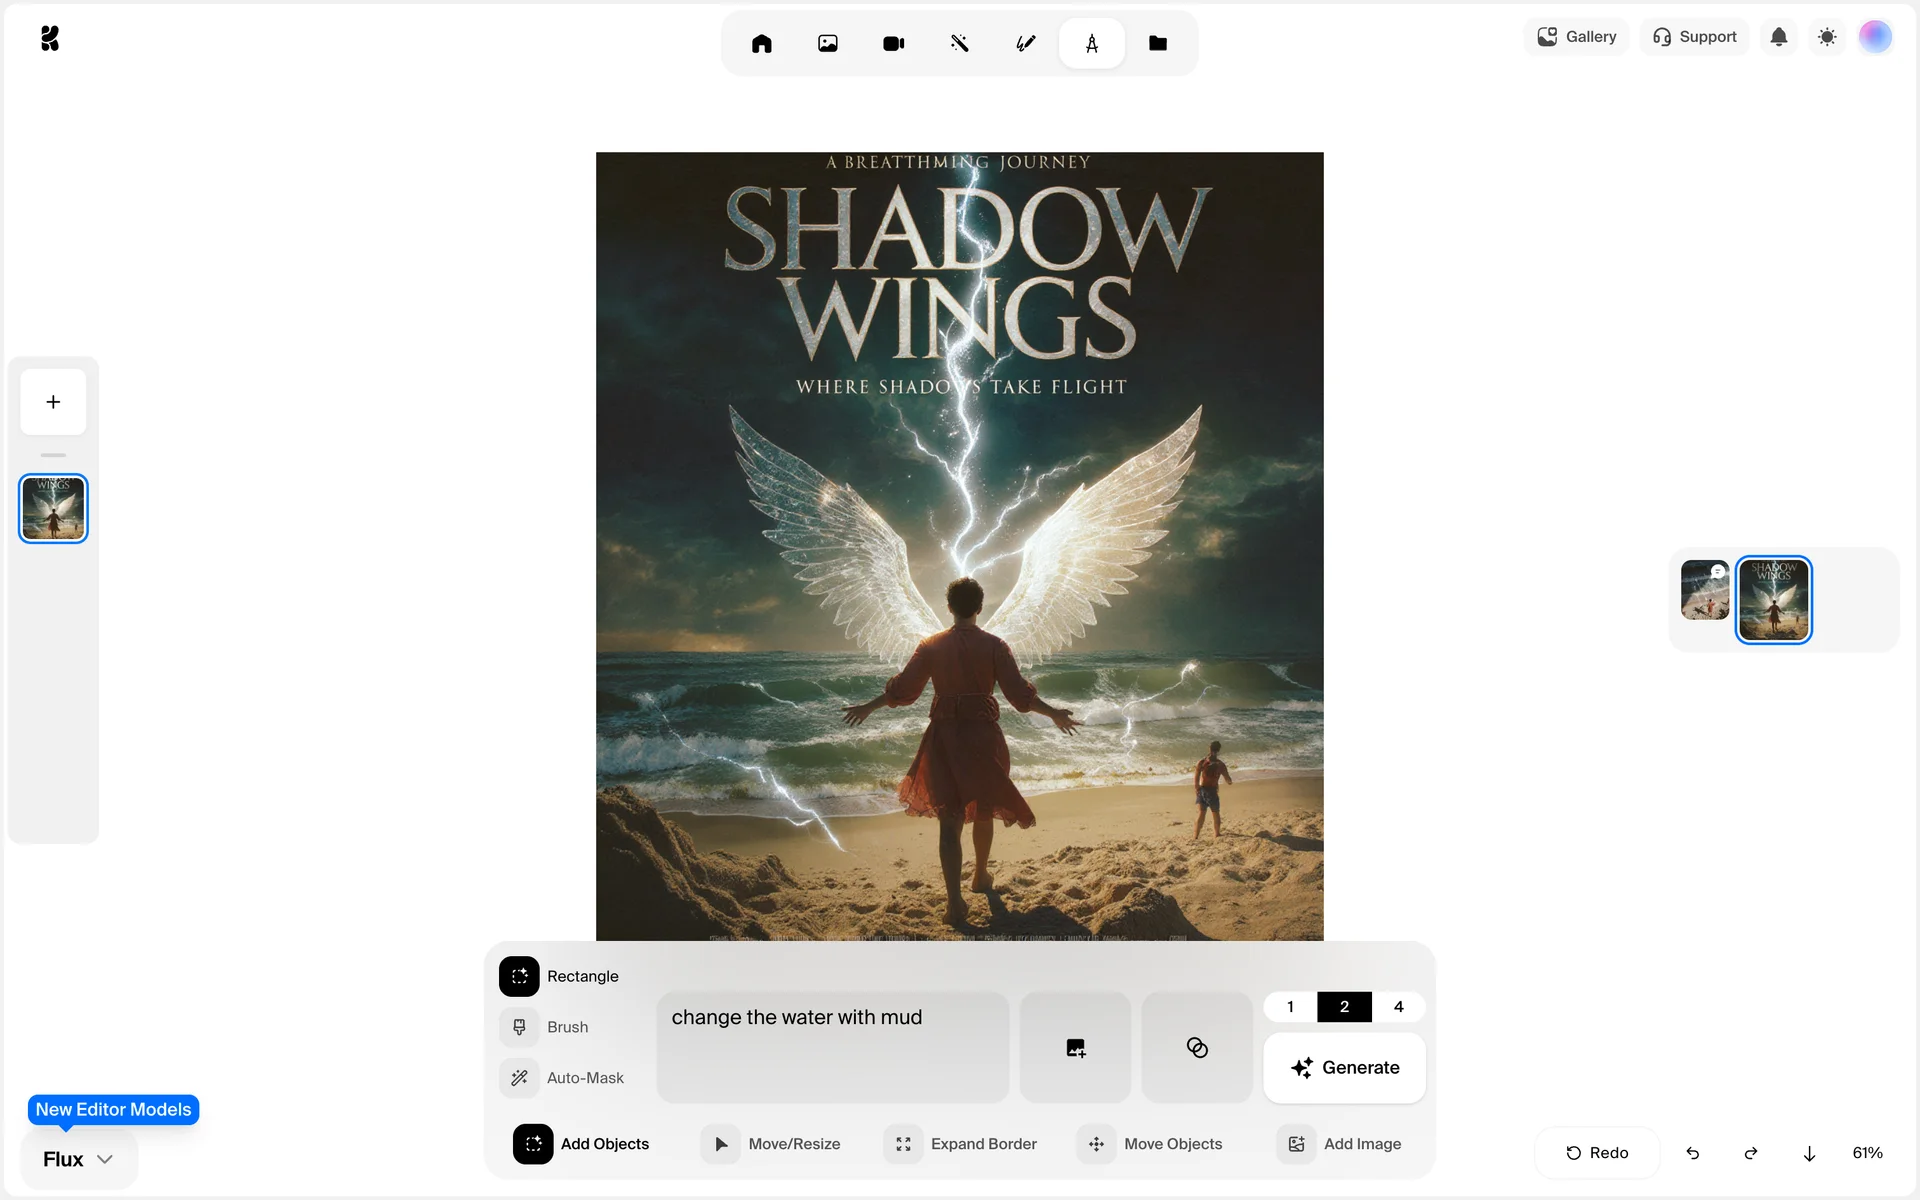1920x1200 pixels.
Task: Switch to Move/Resize mode
Action: (x=772, y=1144)
